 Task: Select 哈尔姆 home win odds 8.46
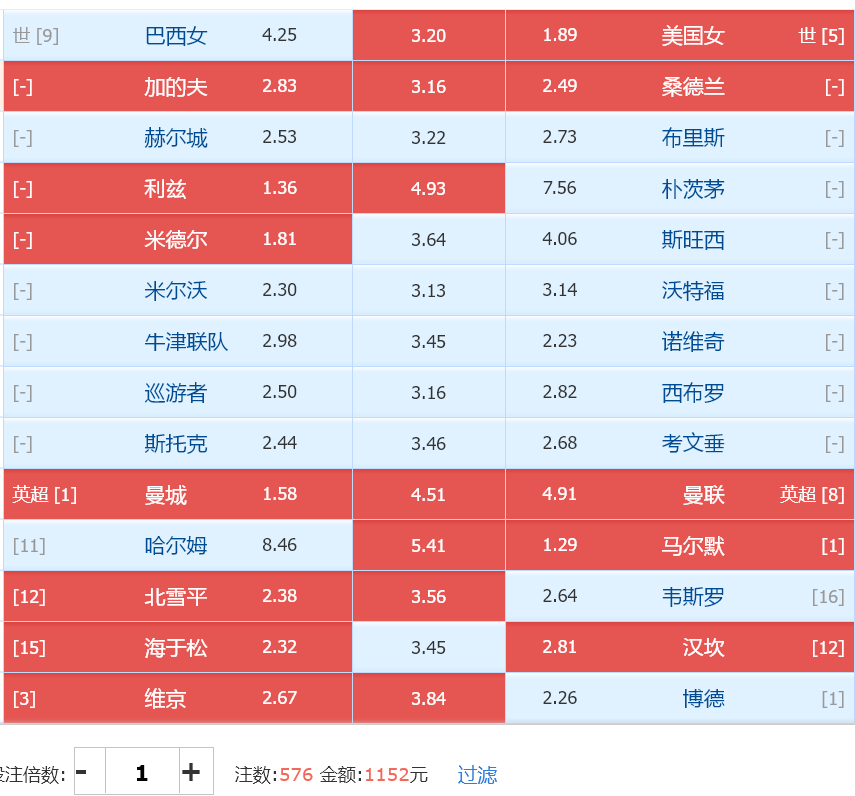click(x=178, y=545)
